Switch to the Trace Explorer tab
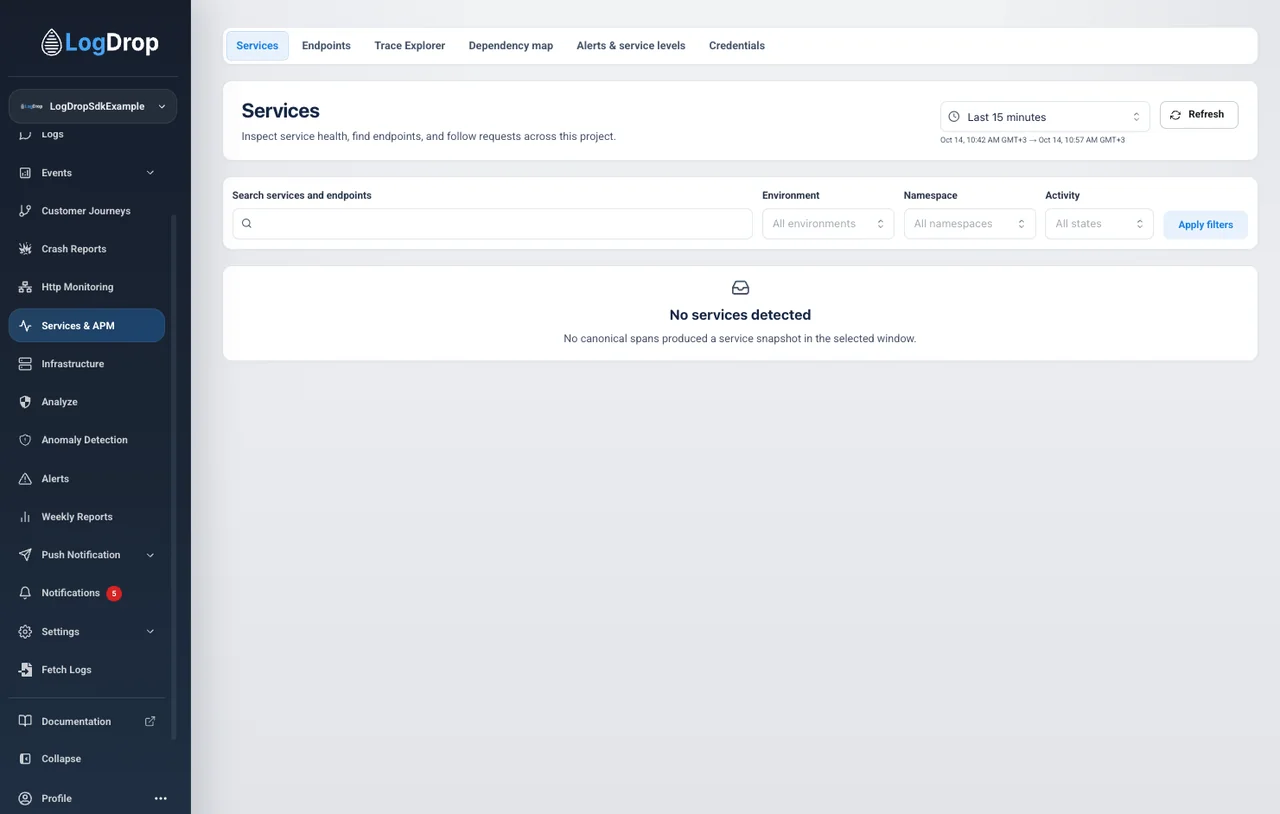Viewport: 1280px width, 814px height. click(x=410, y=46)
